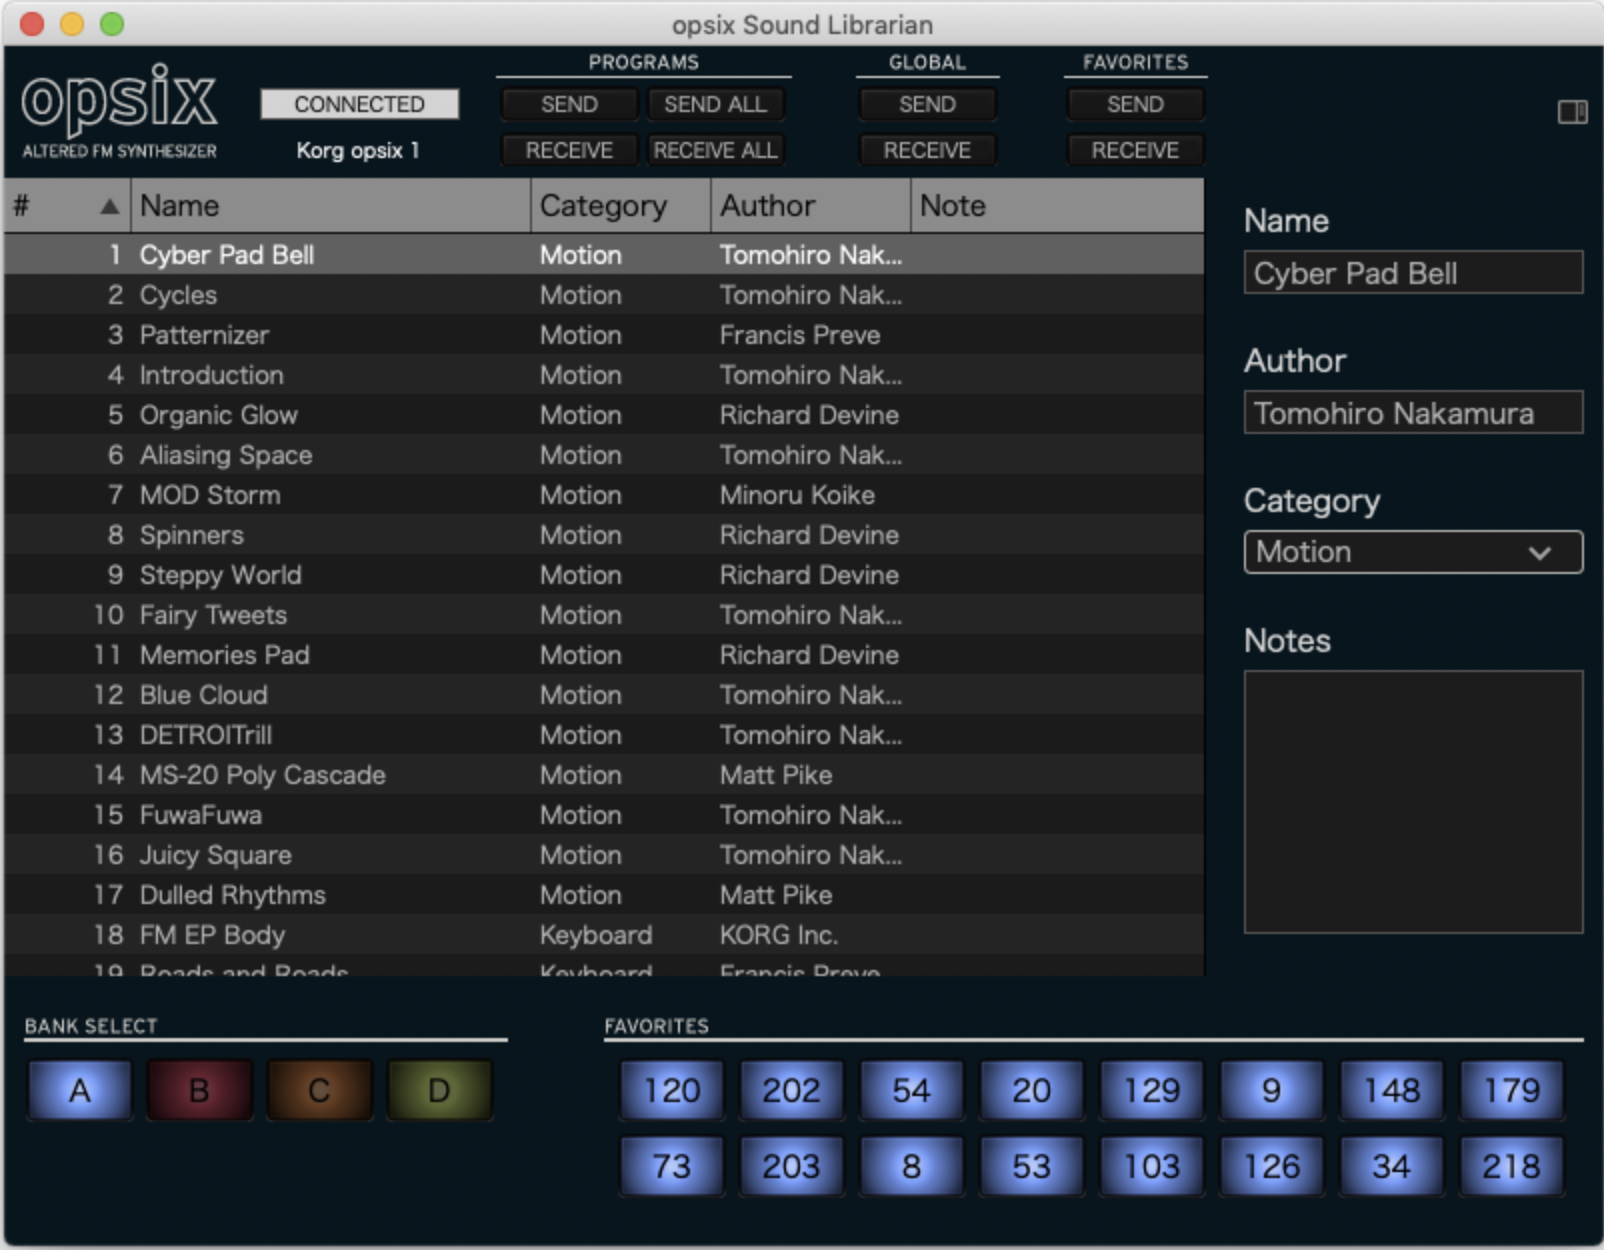
Task: Open the Category dropdown showing Motion
Action: tap(1413, 552)
